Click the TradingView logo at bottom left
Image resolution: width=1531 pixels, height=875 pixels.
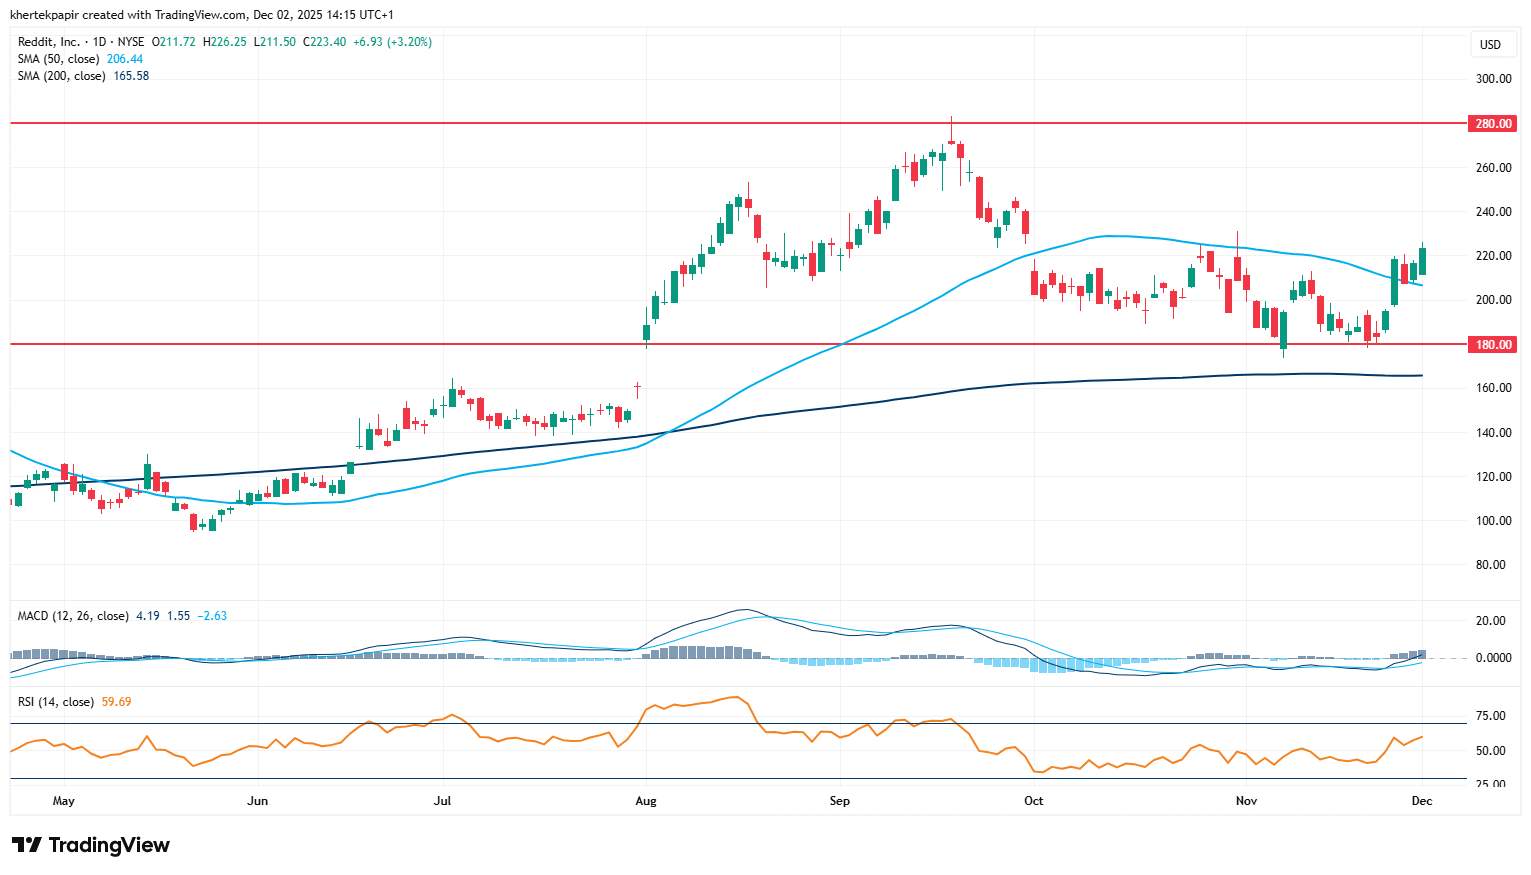click(x=91, y=845)
